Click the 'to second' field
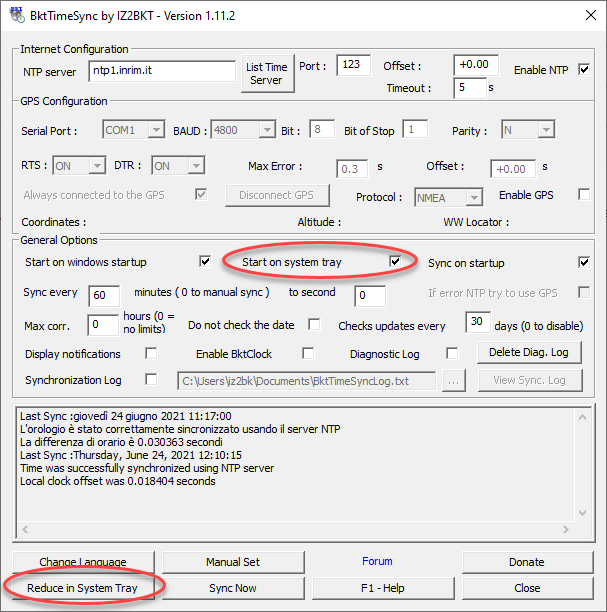This screenshot has width=607, height=612. click(x=370, y=295)
